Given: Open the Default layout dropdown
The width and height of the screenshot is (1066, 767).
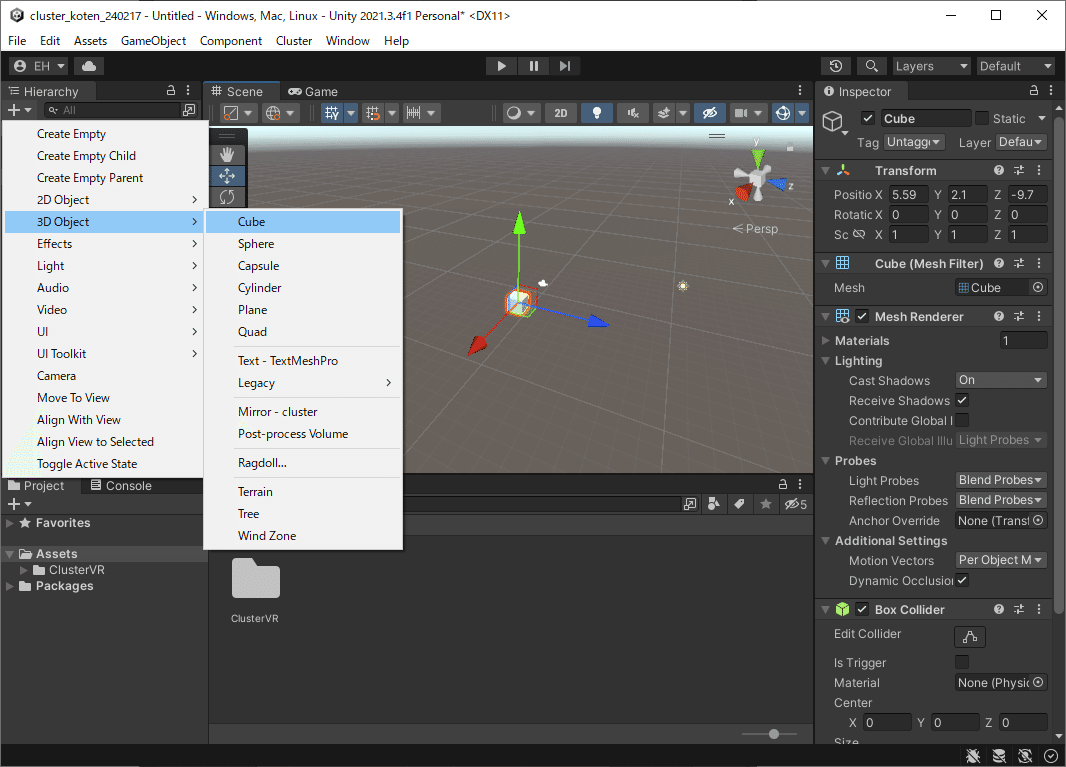Looking at the screenshot, I should pos(1016,66).
